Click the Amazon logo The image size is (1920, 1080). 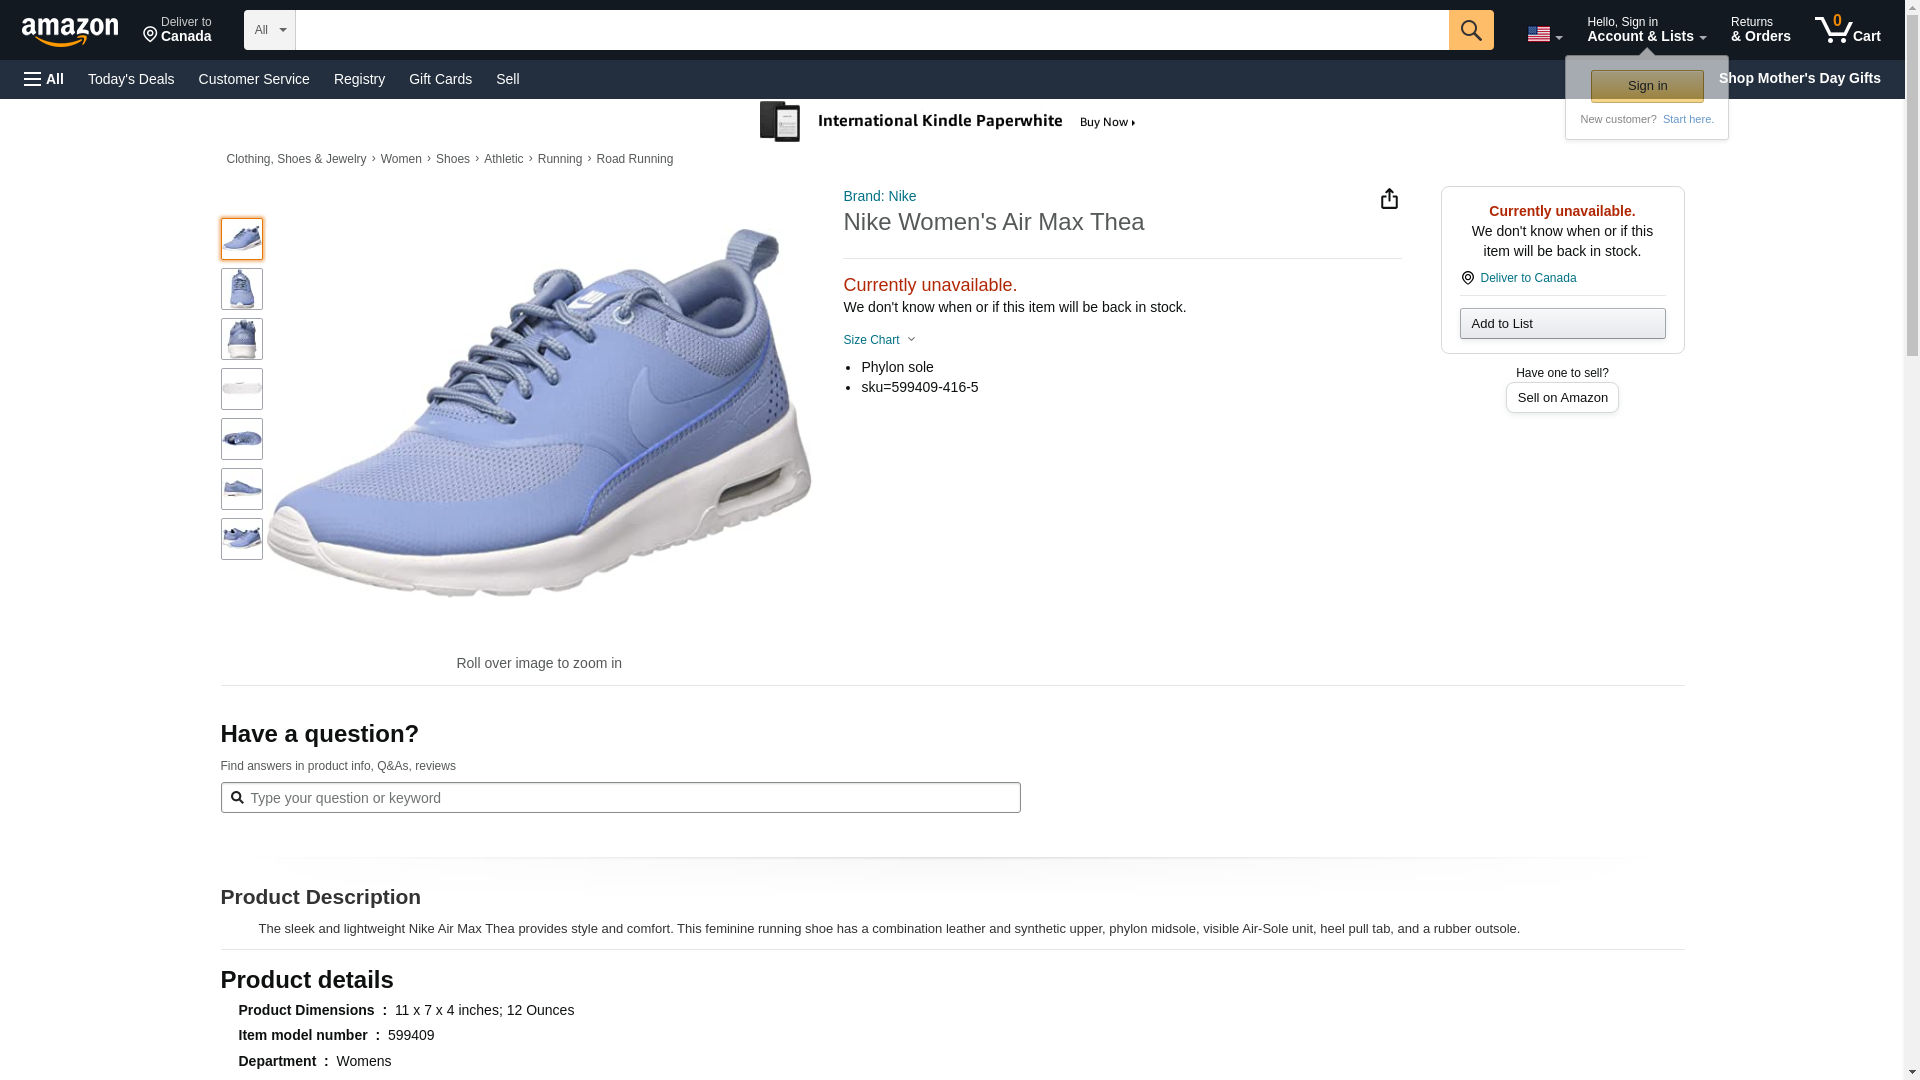70,30
